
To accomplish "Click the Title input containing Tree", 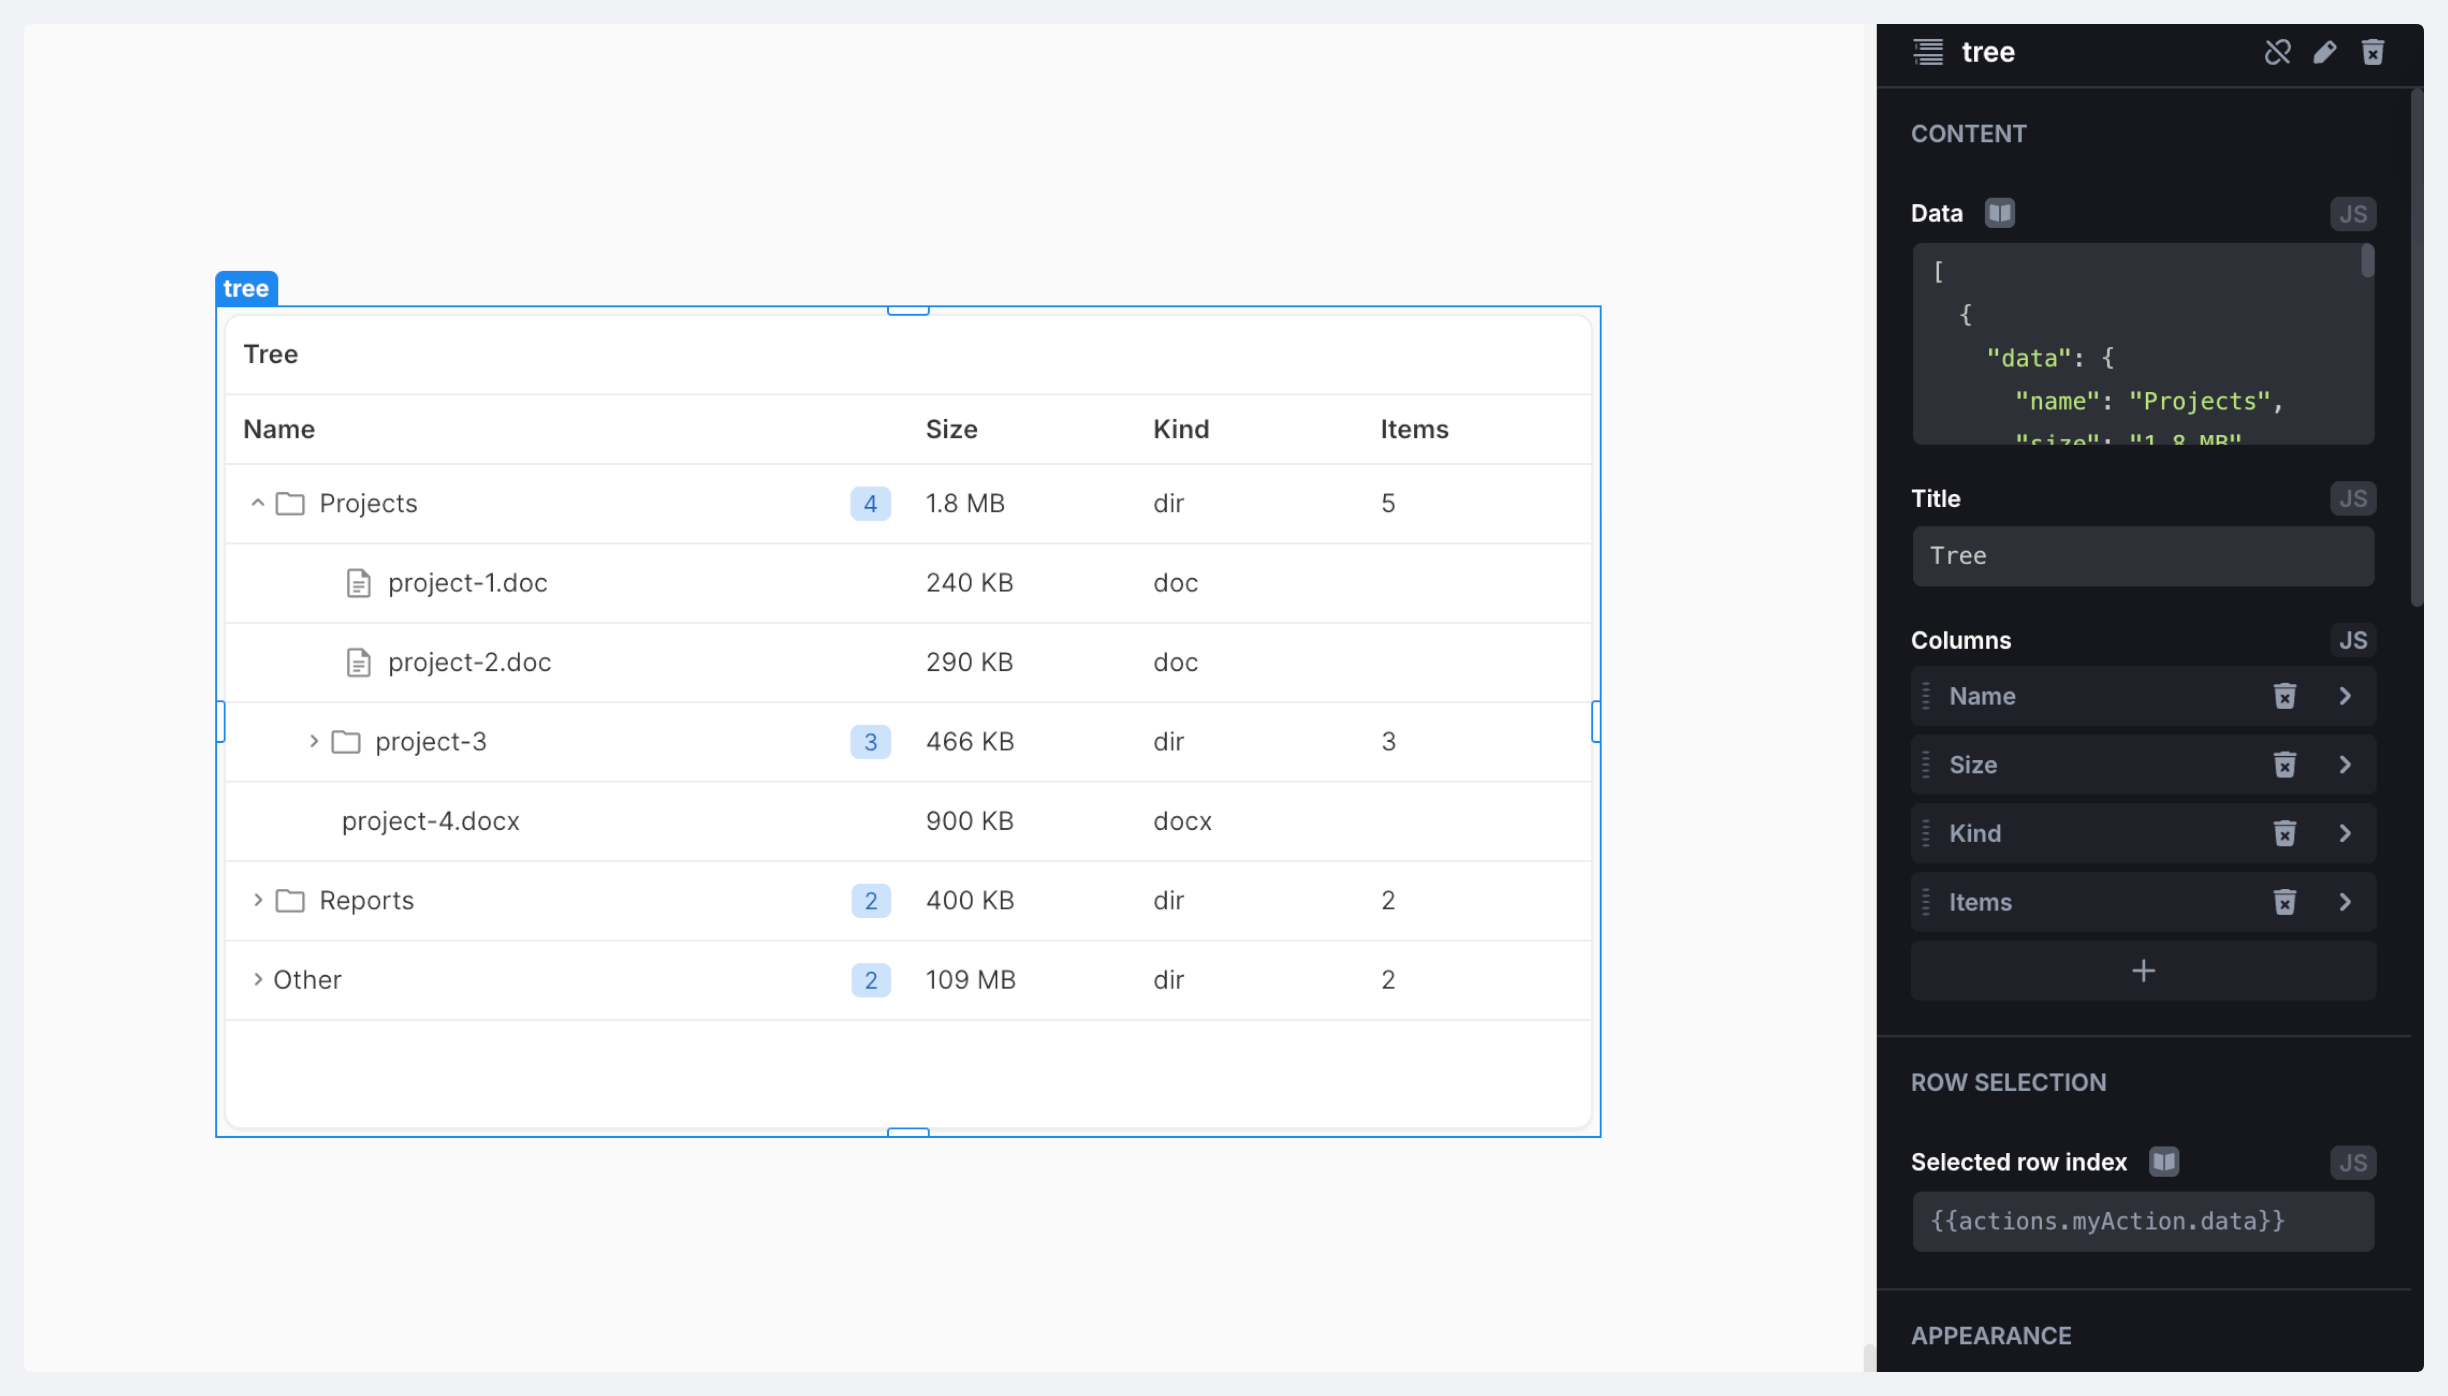I will [2142, 556].
